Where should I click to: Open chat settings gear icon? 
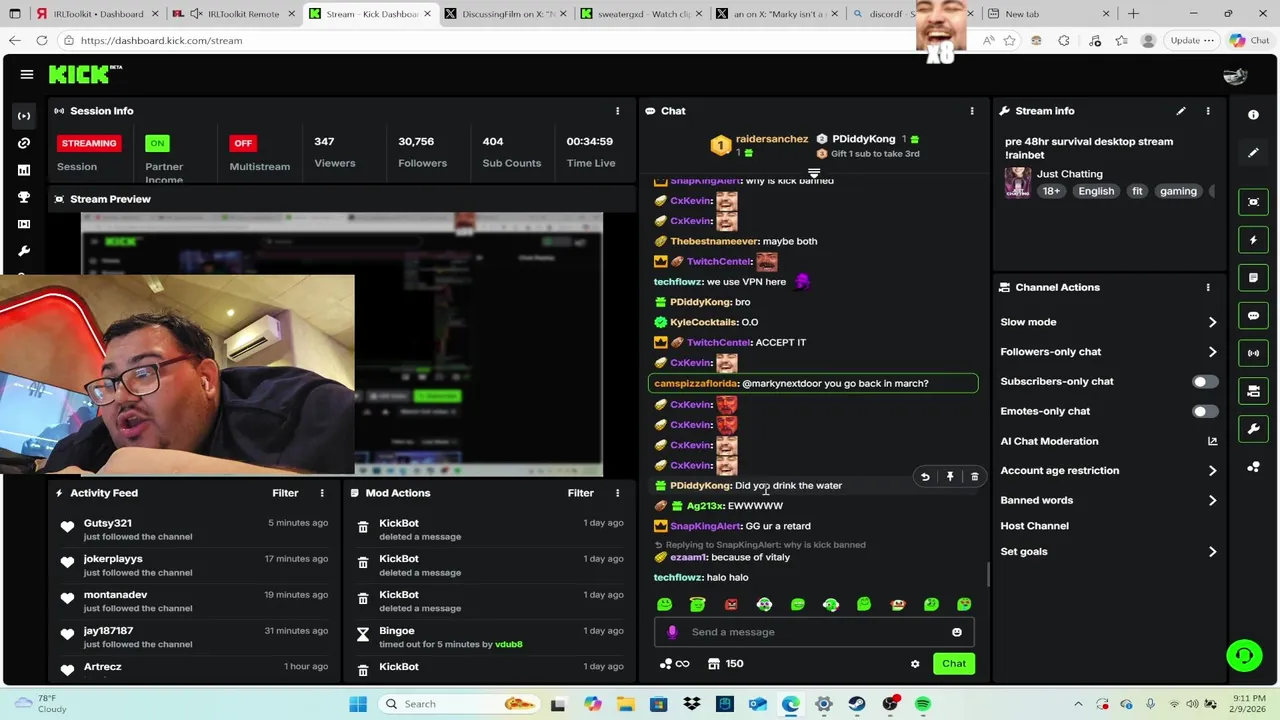coord(915,664)
